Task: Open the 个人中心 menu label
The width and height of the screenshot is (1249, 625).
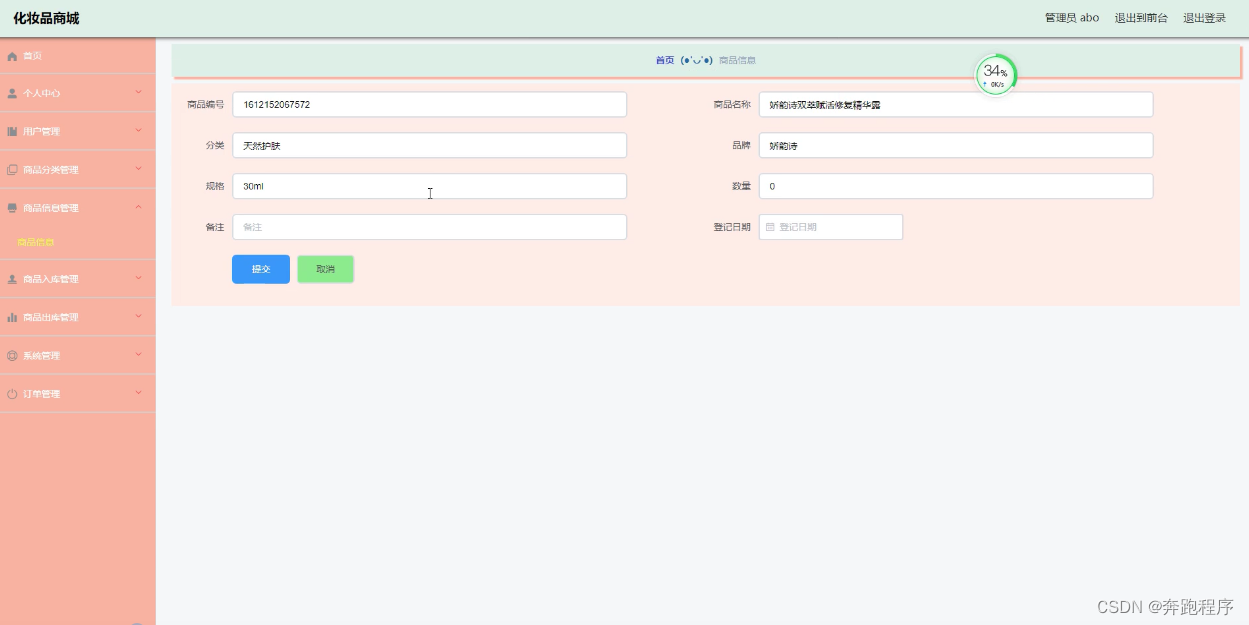Action: [42, 93]
